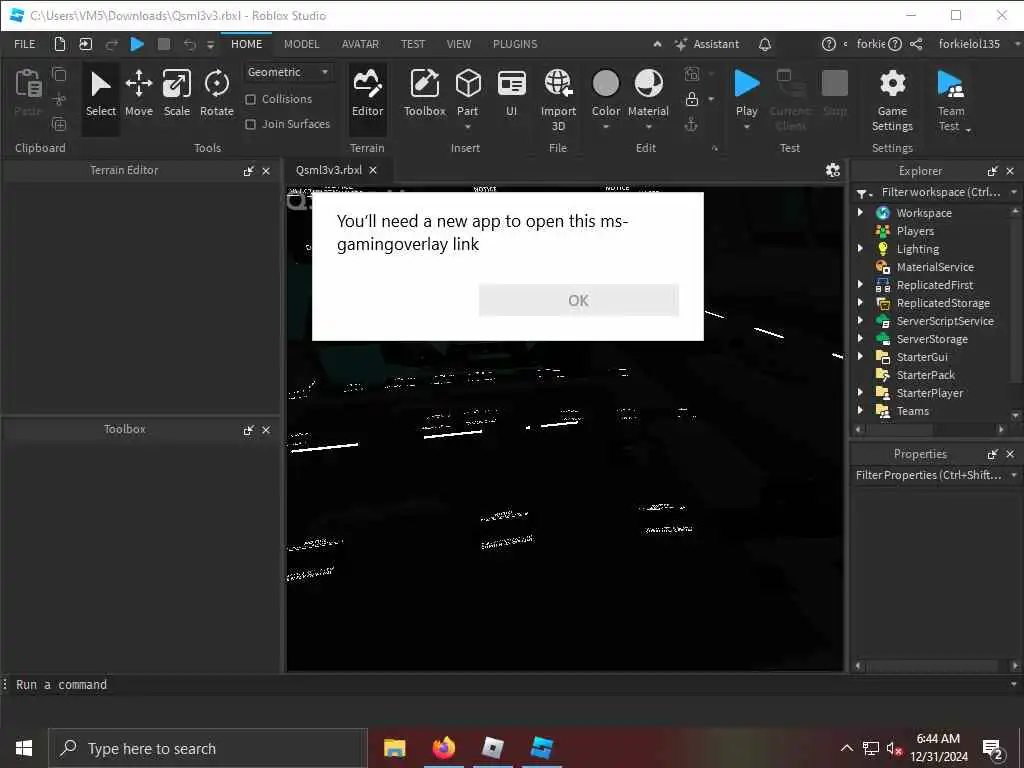This screenshot has width=1024, height=768.
Task: Open the Material picker
Action: click(648, 95)
